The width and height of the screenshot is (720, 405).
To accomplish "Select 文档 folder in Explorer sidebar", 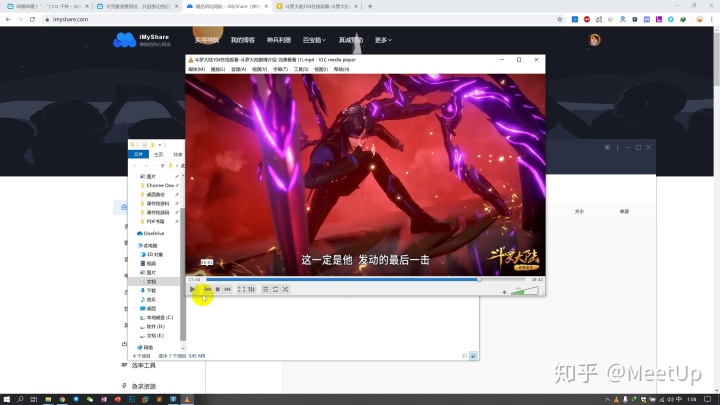I will [148, 281].
